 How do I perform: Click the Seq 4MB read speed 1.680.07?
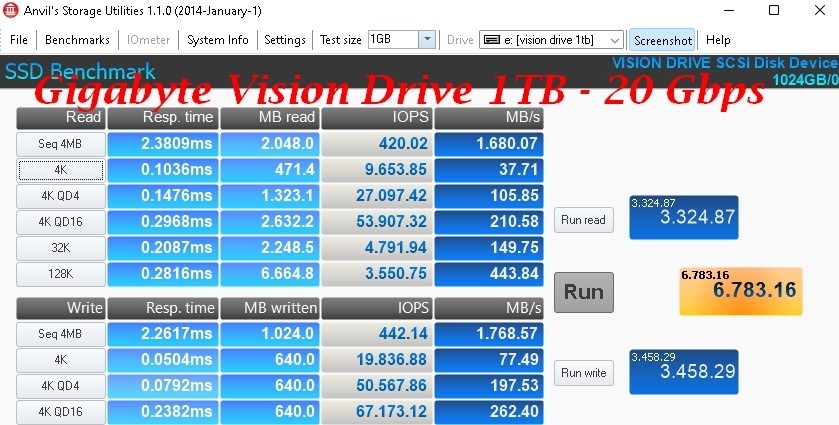tap(489, 144)
